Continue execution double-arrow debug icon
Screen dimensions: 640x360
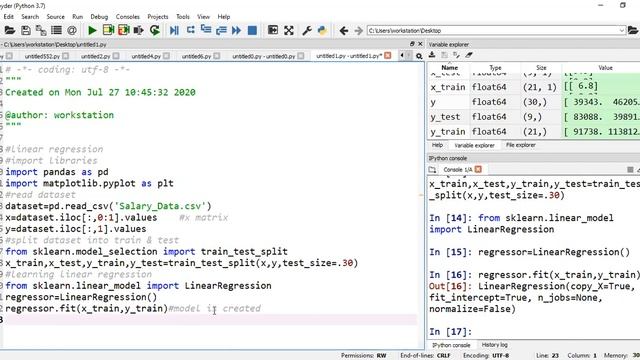(236, 30)
